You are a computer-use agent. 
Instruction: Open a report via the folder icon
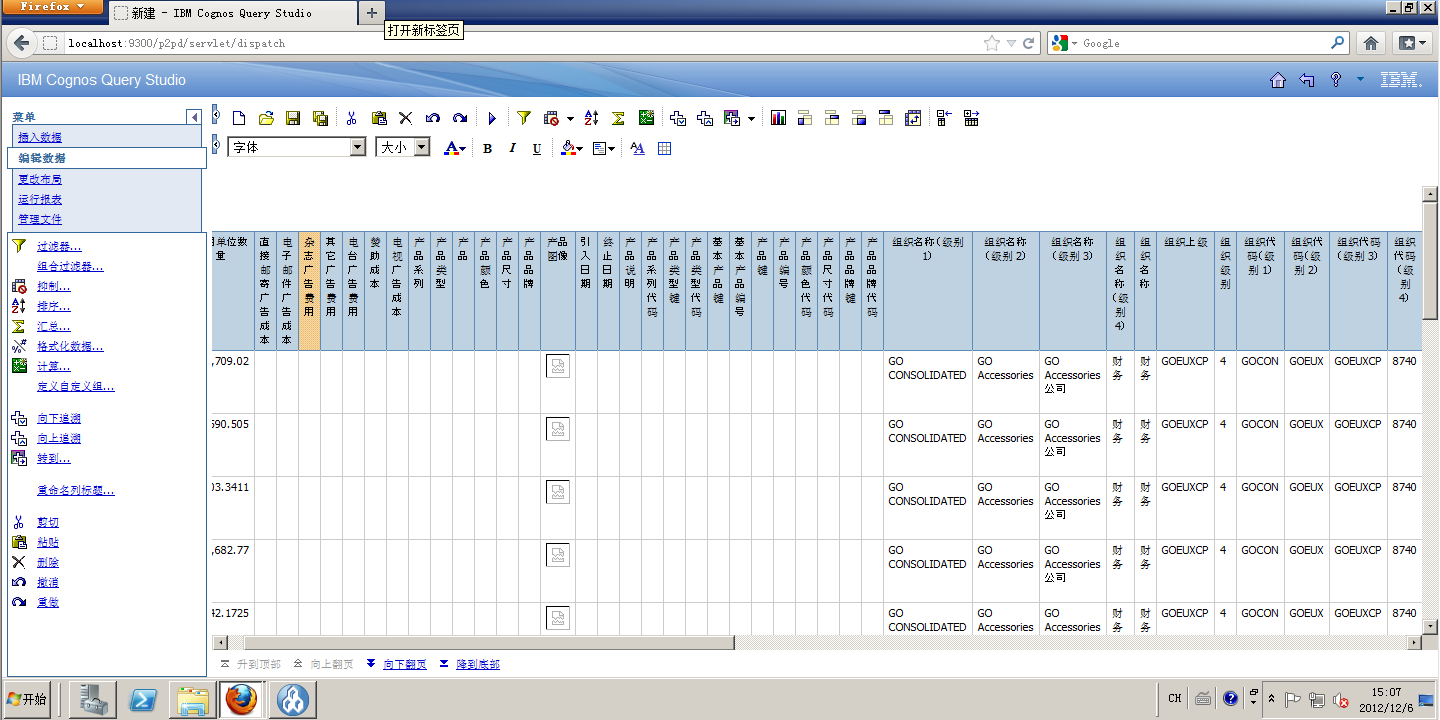click(x=266, y=118)
